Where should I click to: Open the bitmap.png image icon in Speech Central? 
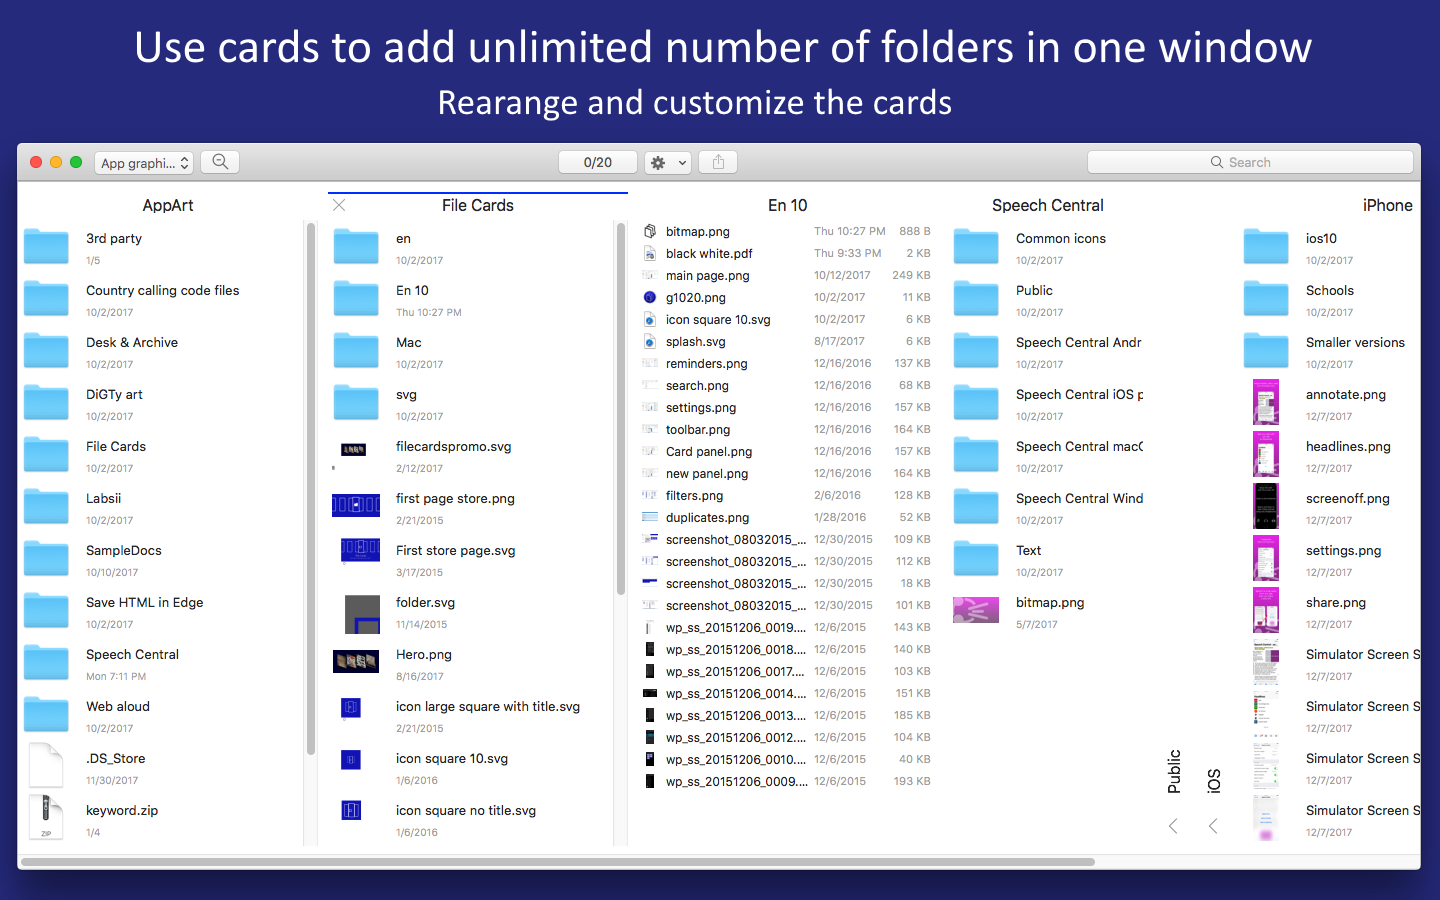click(x=976, y=609)
